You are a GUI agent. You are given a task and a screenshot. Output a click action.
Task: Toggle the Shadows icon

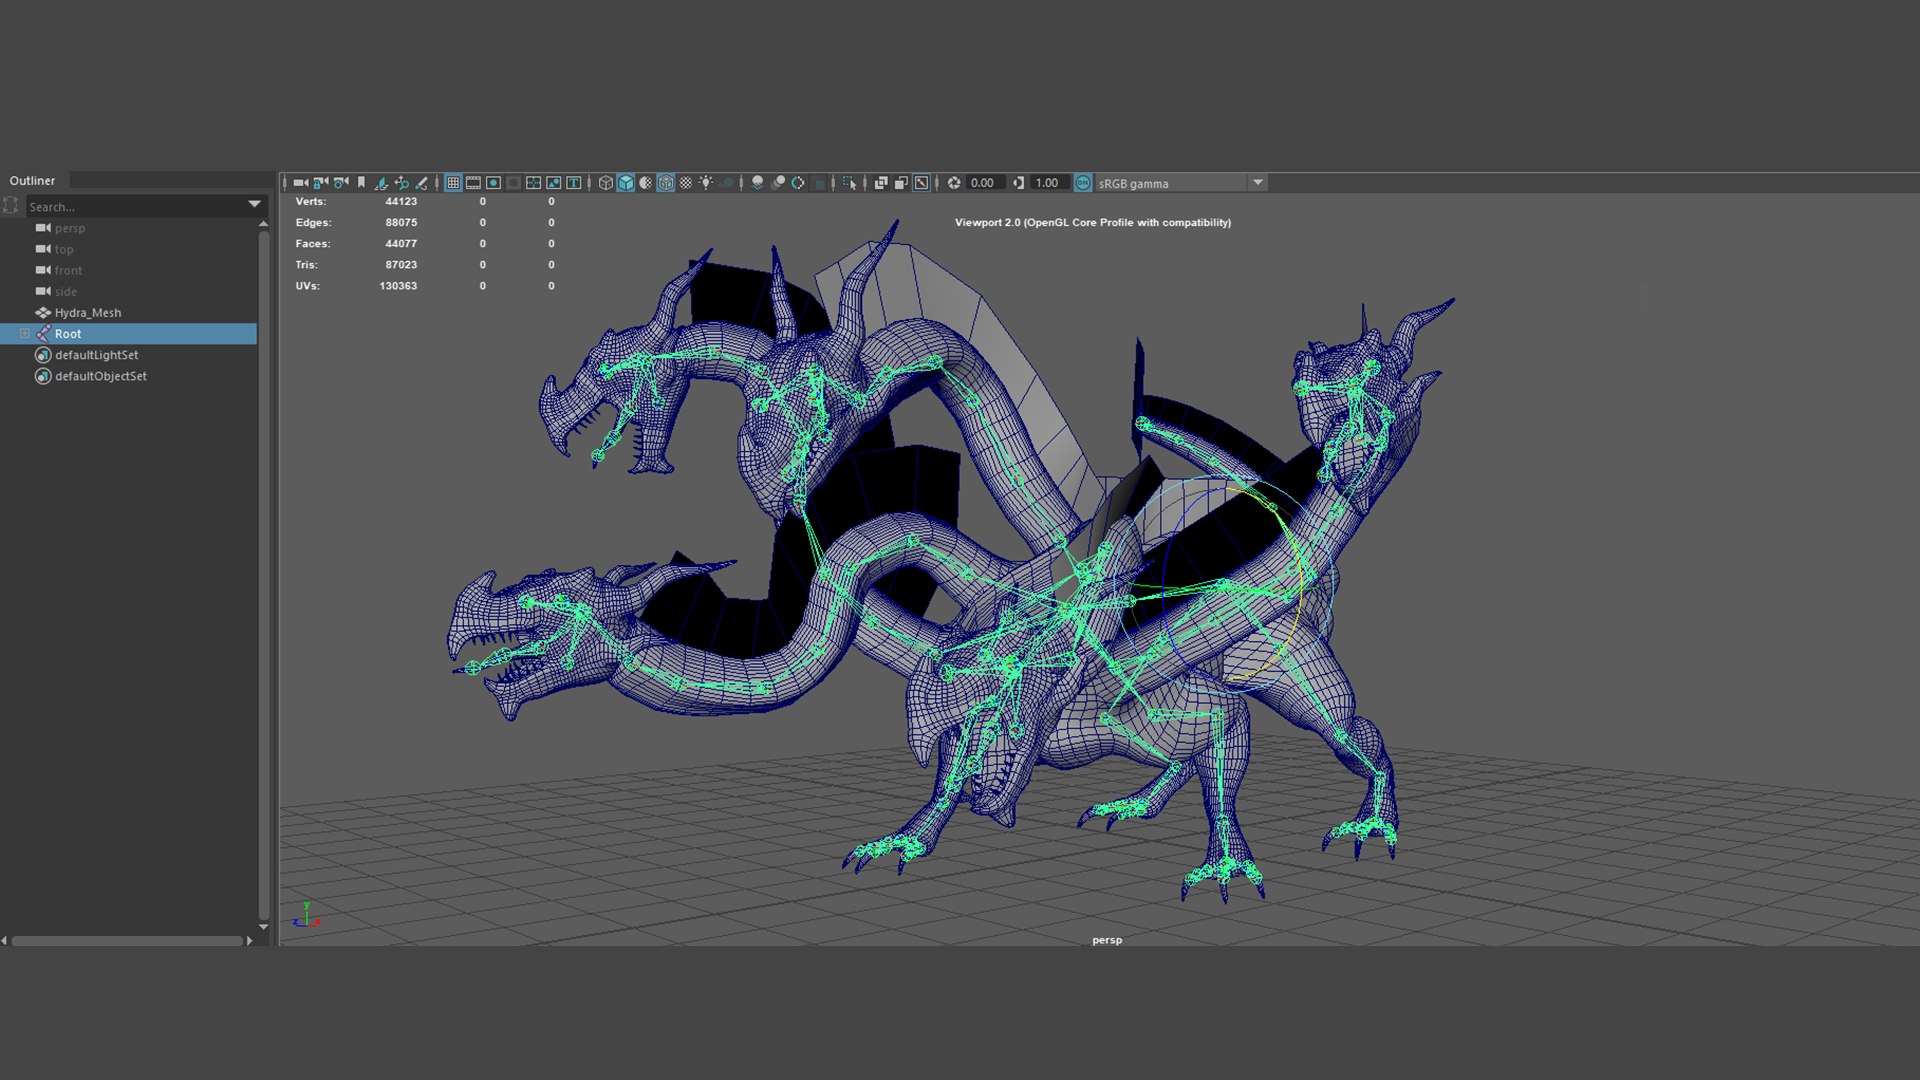pyautogui.click(x=727, y=183)
